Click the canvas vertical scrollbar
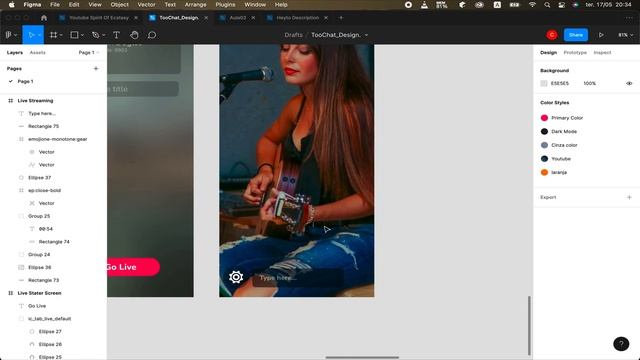Screen dimensions: 640x360 (529, 325)
